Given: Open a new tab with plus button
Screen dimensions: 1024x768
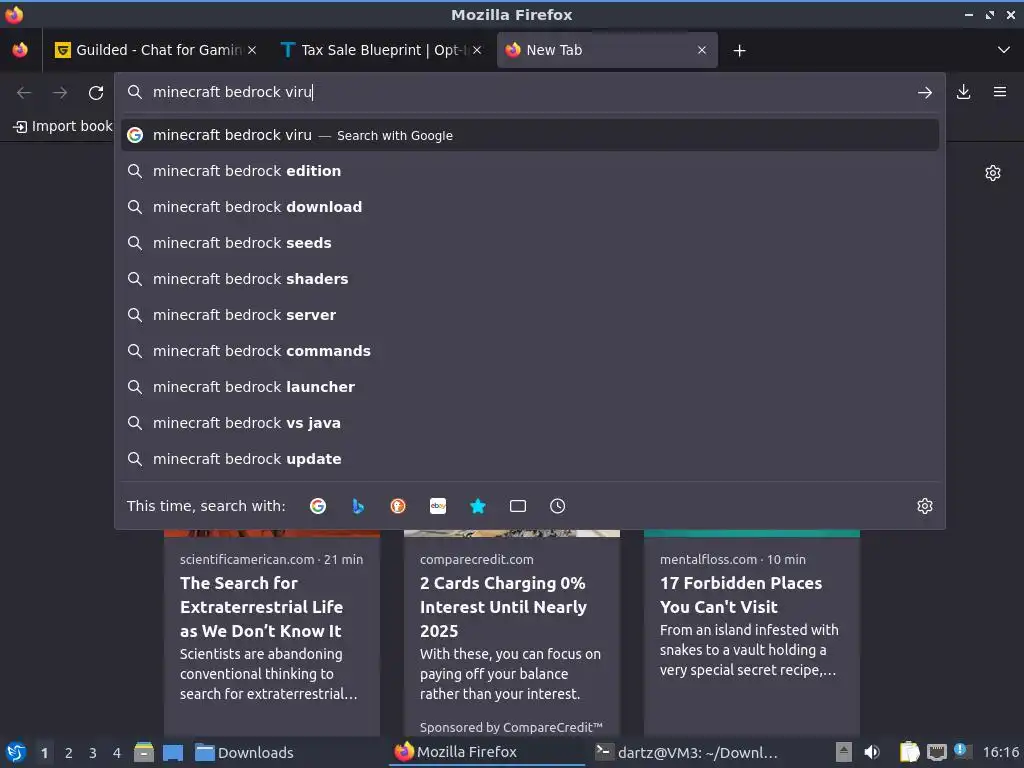Looking at the screenshot, I should click(x=739, y=50).
